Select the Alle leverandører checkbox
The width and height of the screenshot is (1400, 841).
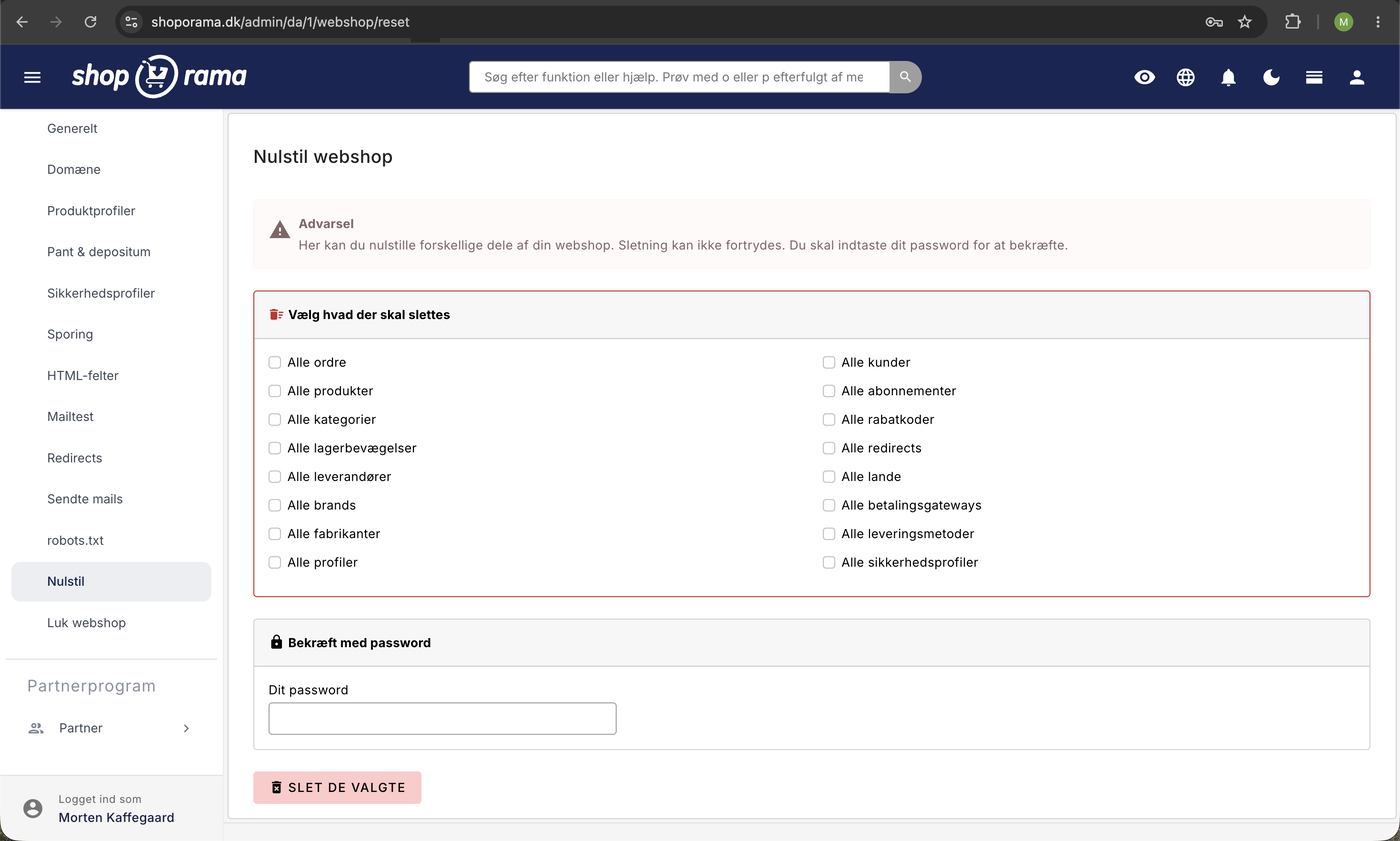tap(275, 476)
